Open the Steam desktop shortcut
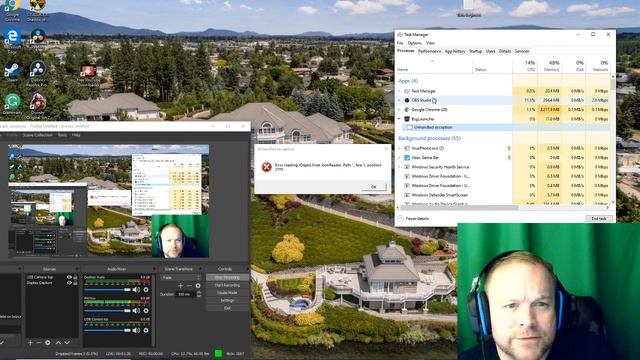Image resolution: width=640 pixels, height=360 pixels. (12, 71)
